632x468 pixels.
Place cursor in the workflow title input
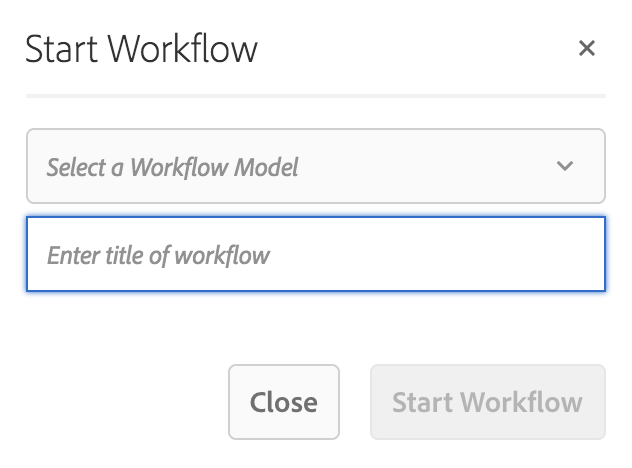315,255
